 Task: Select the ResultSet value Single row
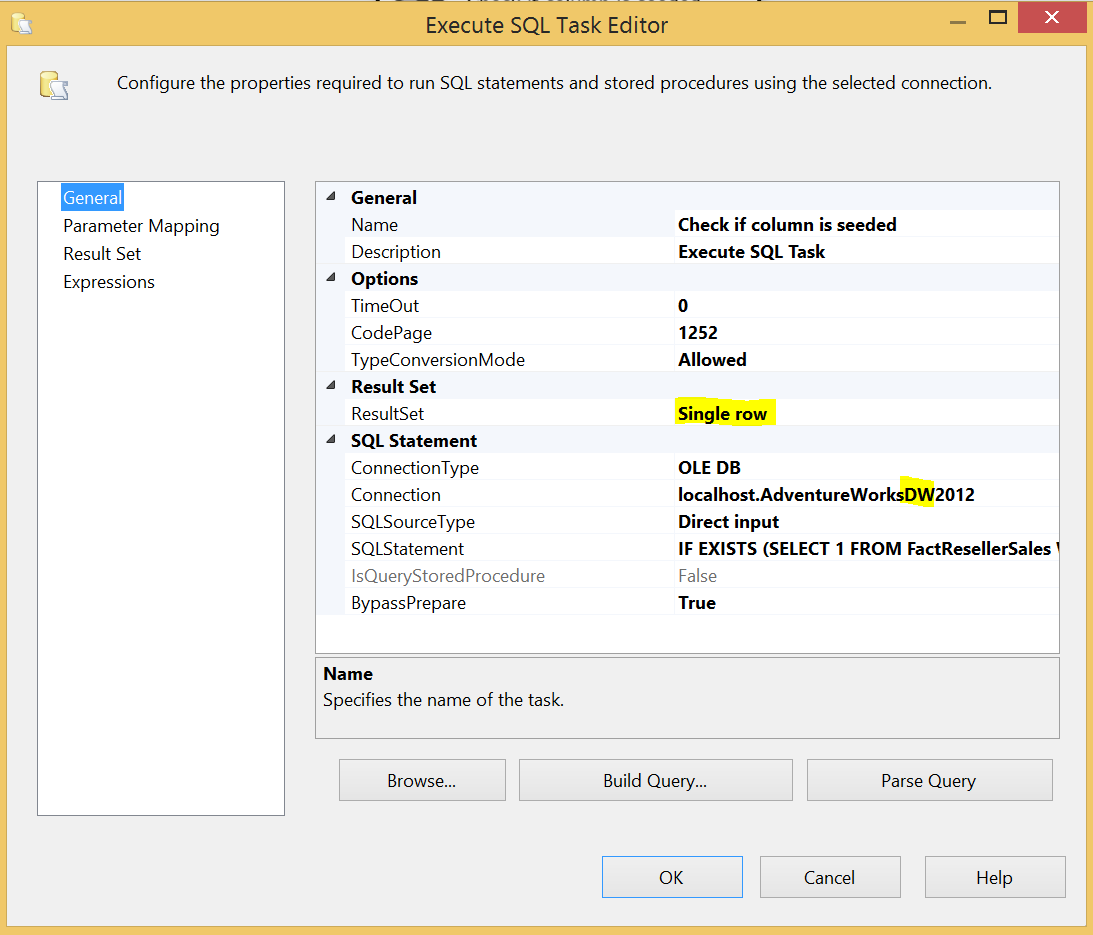tap(723, 414)
